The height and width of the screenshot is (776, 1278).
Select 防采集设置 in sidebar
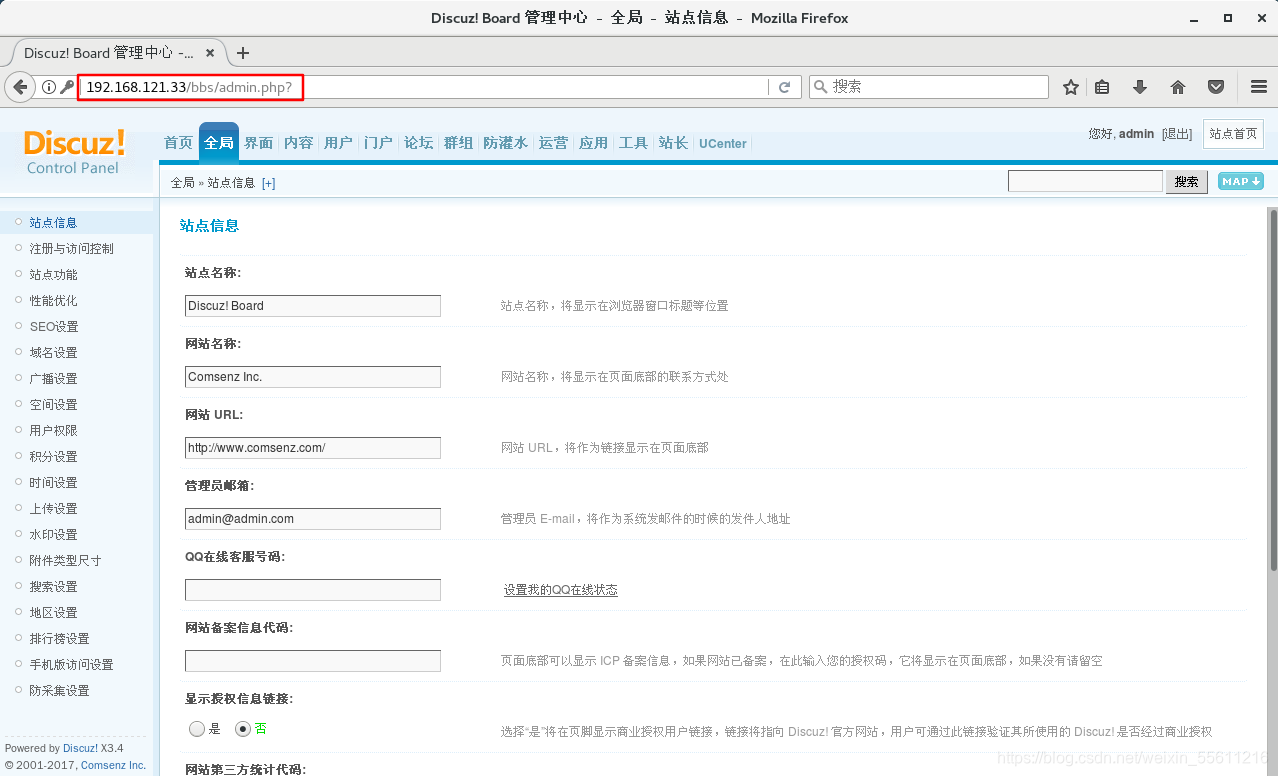(60, 691)
